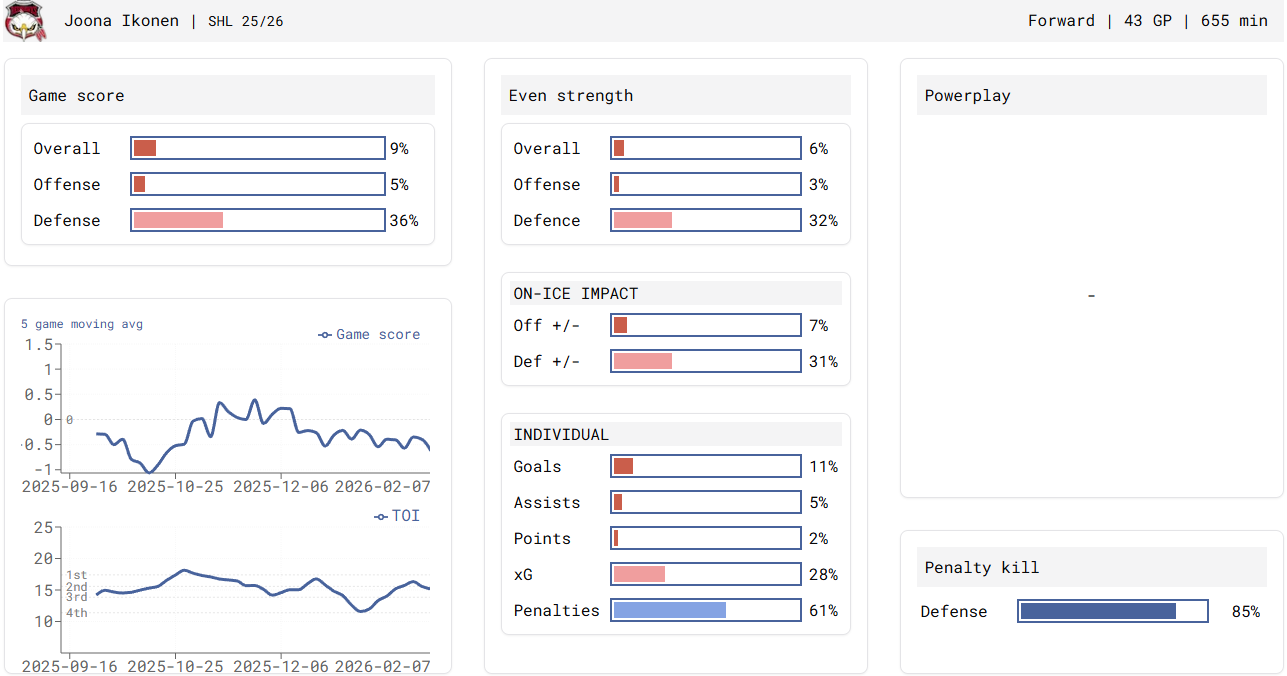Click the Penalty kill section header
Viewport: 1287px width, 676px height.
point(1091,568)
